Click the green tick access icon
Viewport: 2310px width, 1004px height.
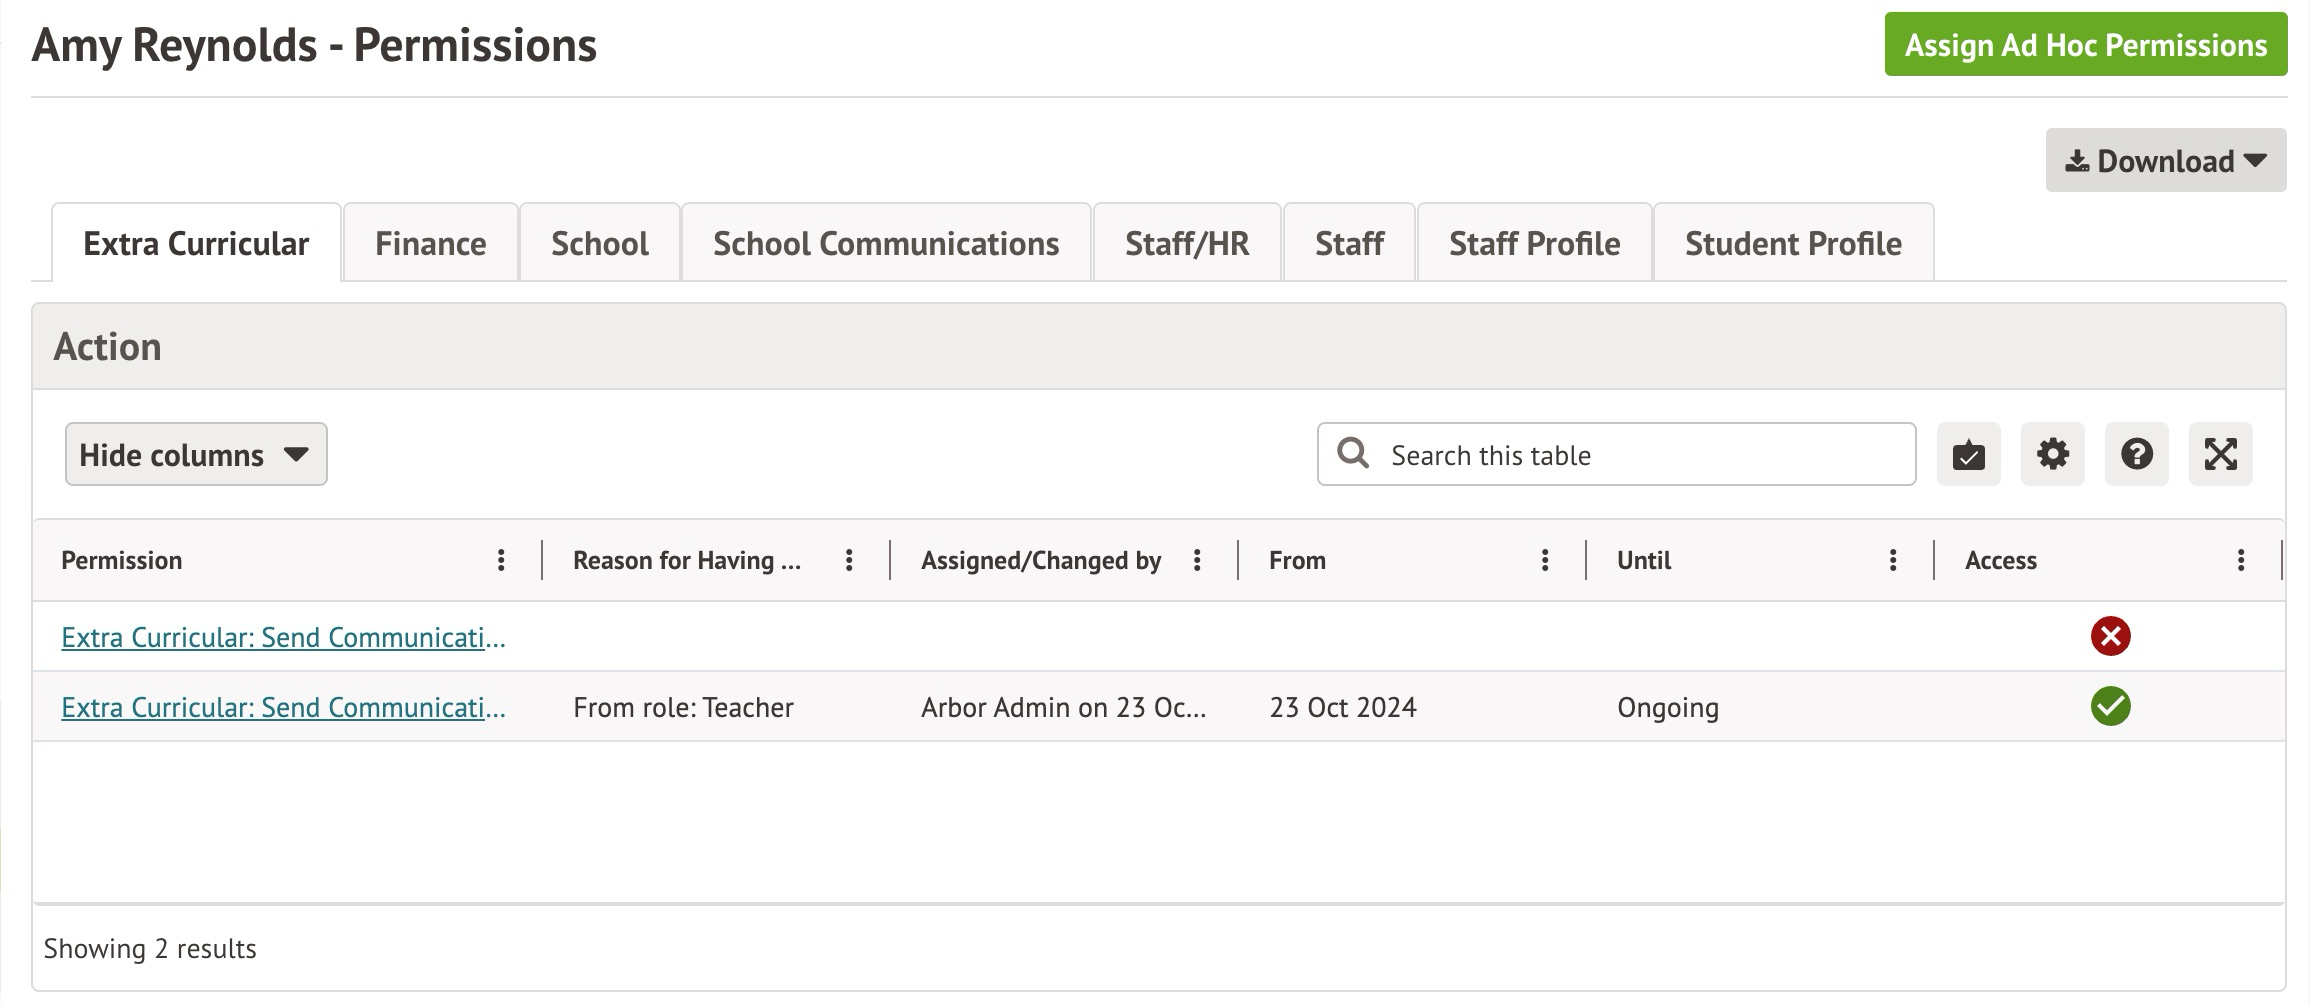pos(2110,707)
